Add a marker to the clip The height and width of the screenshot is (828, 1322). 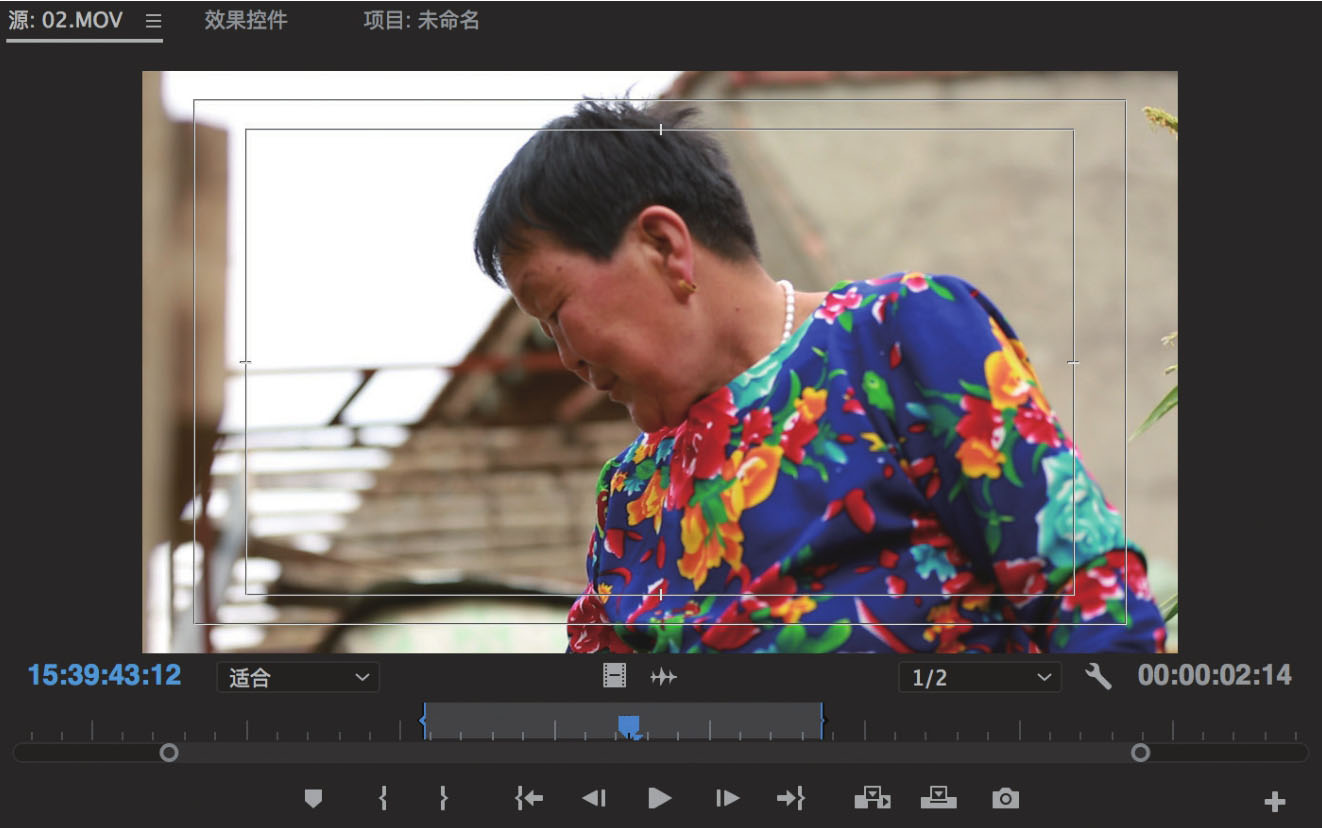[x=314, y=798]
